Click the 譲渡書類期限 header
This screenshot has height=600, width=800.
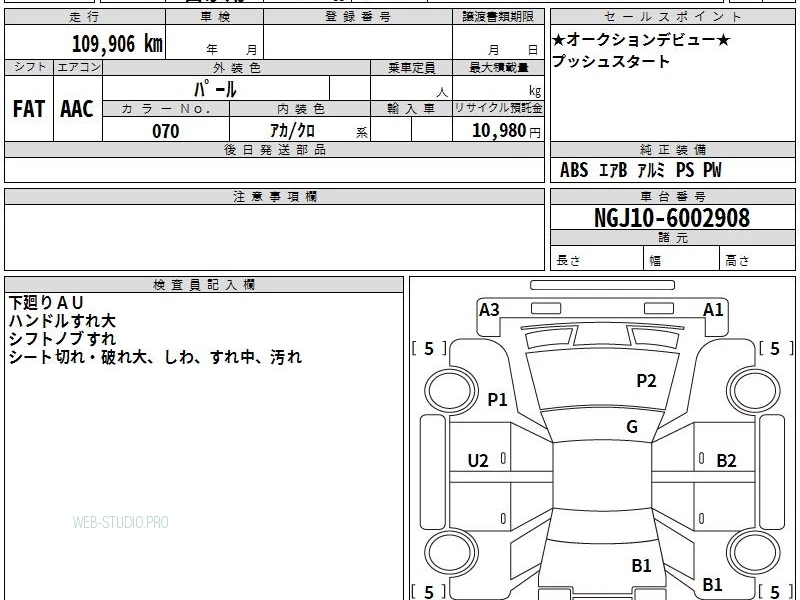(x=498, y=17)
